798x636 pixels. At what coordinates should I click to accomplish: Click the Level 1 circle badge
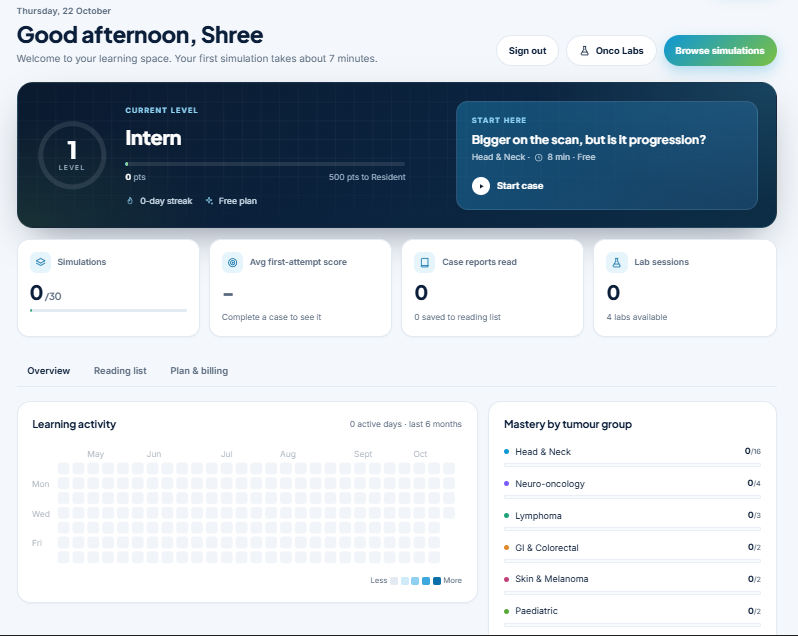[x=72, y=155]
